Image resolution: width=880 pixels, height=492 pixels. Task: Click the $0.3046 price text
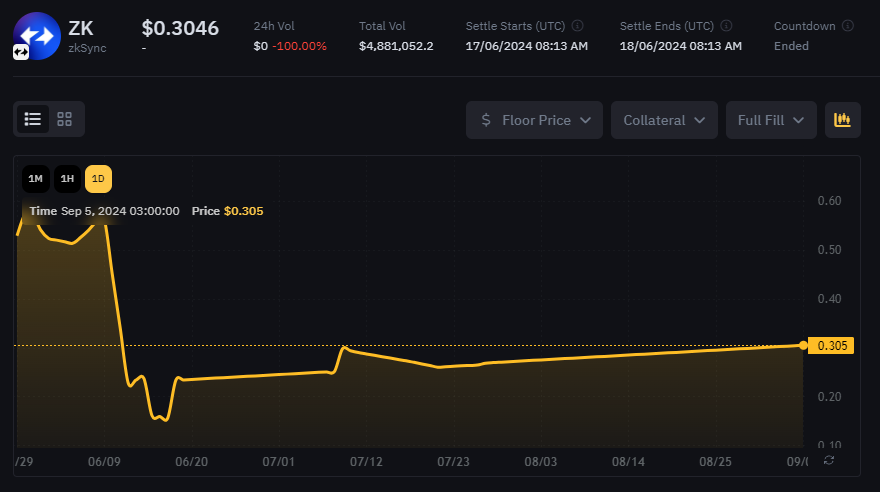pyautogui.click(x=180, y=28)
